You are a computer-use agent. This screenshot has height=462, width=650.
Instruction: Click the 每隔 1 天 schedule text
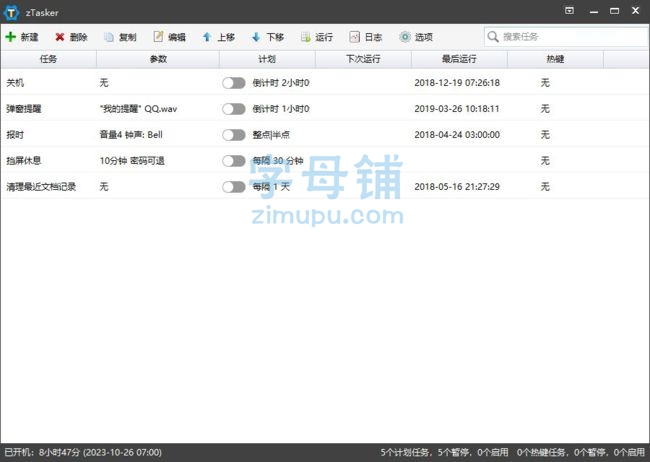pos(271,187)
